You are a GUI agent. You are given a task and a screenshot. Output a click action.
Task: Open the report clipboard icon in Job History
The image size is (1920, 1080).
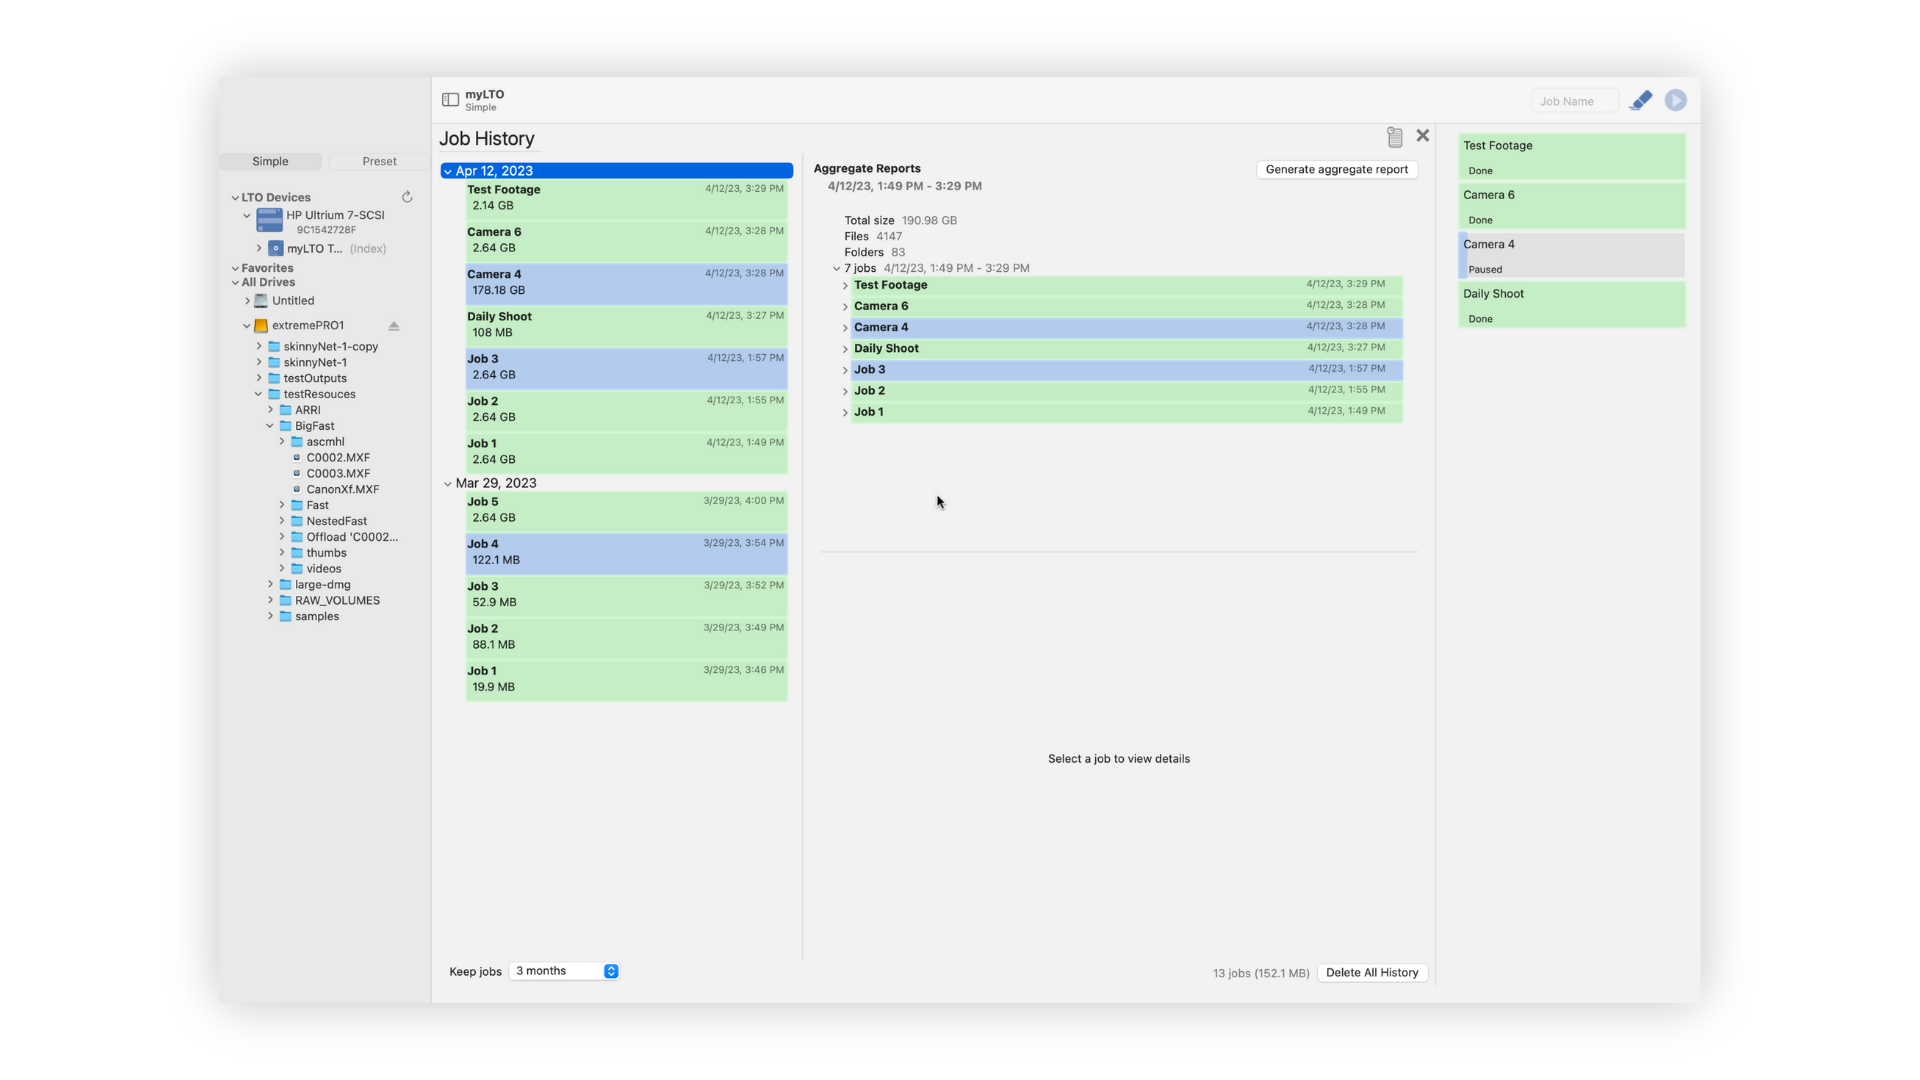(x=1394, y=136)
